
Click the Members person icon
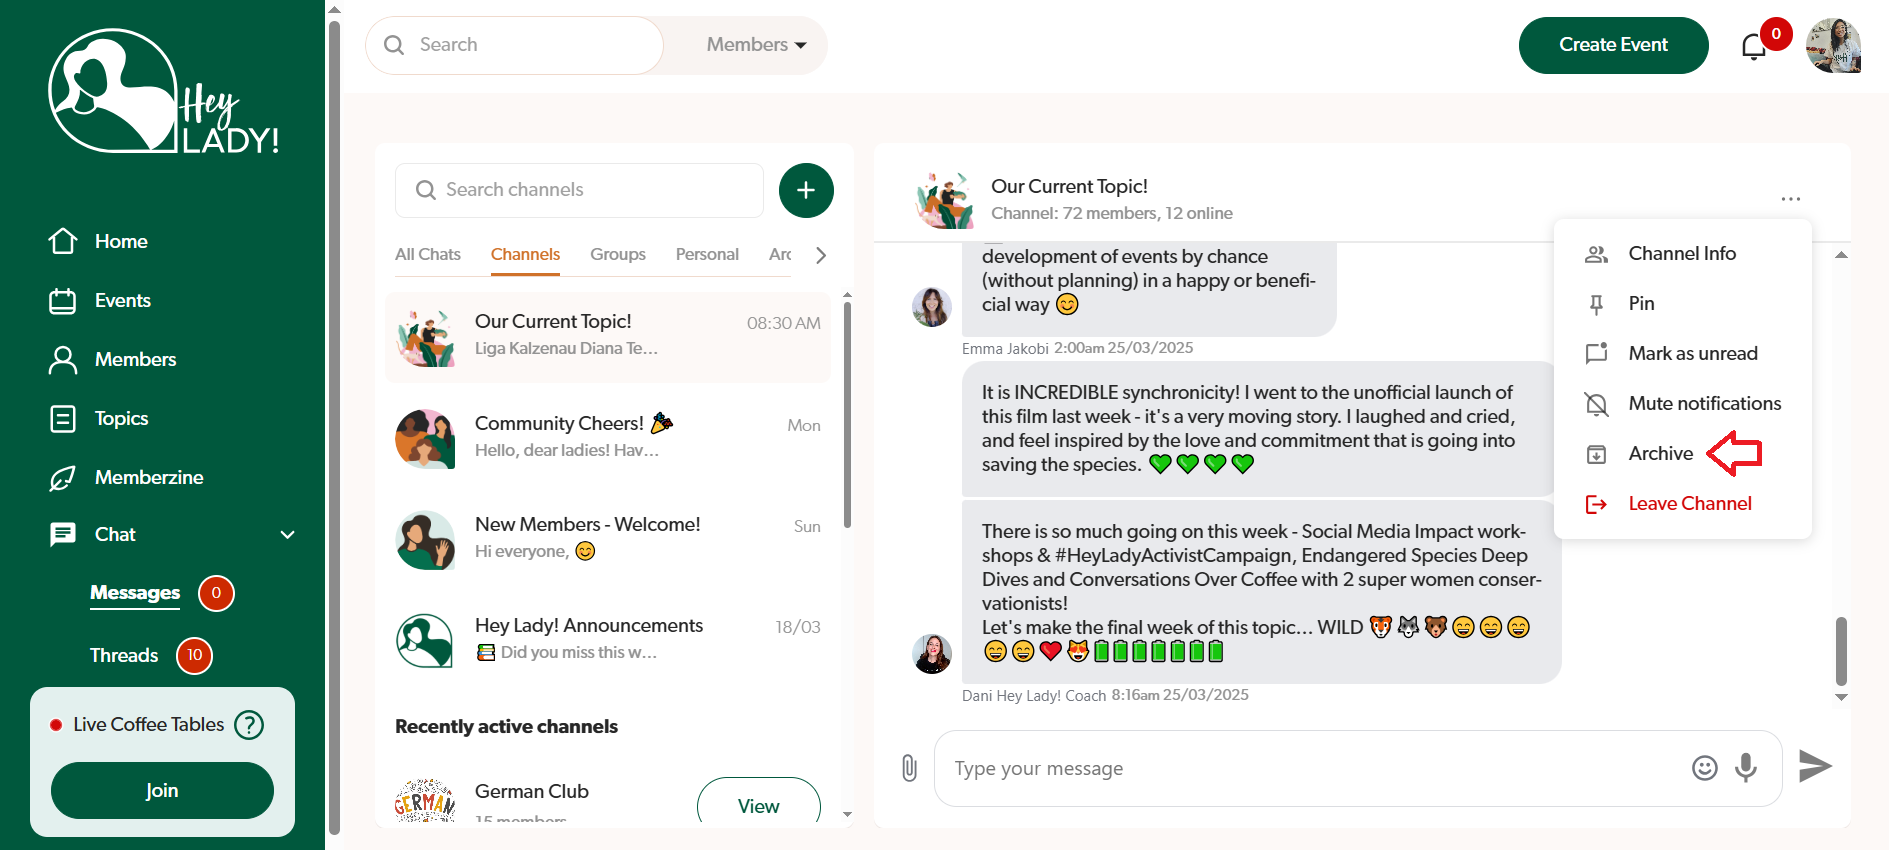(63, 359)
